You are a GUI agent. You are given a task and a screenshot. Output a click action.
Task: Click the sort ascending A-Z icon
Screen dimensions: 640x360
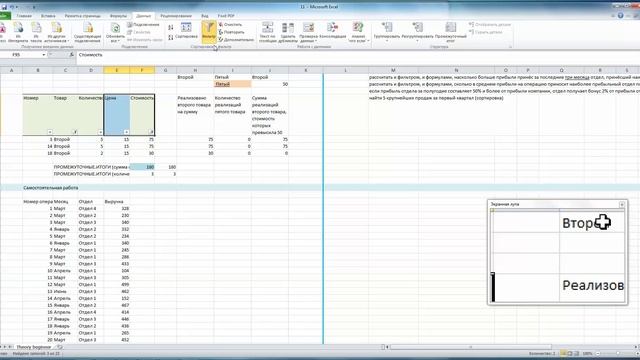(171, 27)
